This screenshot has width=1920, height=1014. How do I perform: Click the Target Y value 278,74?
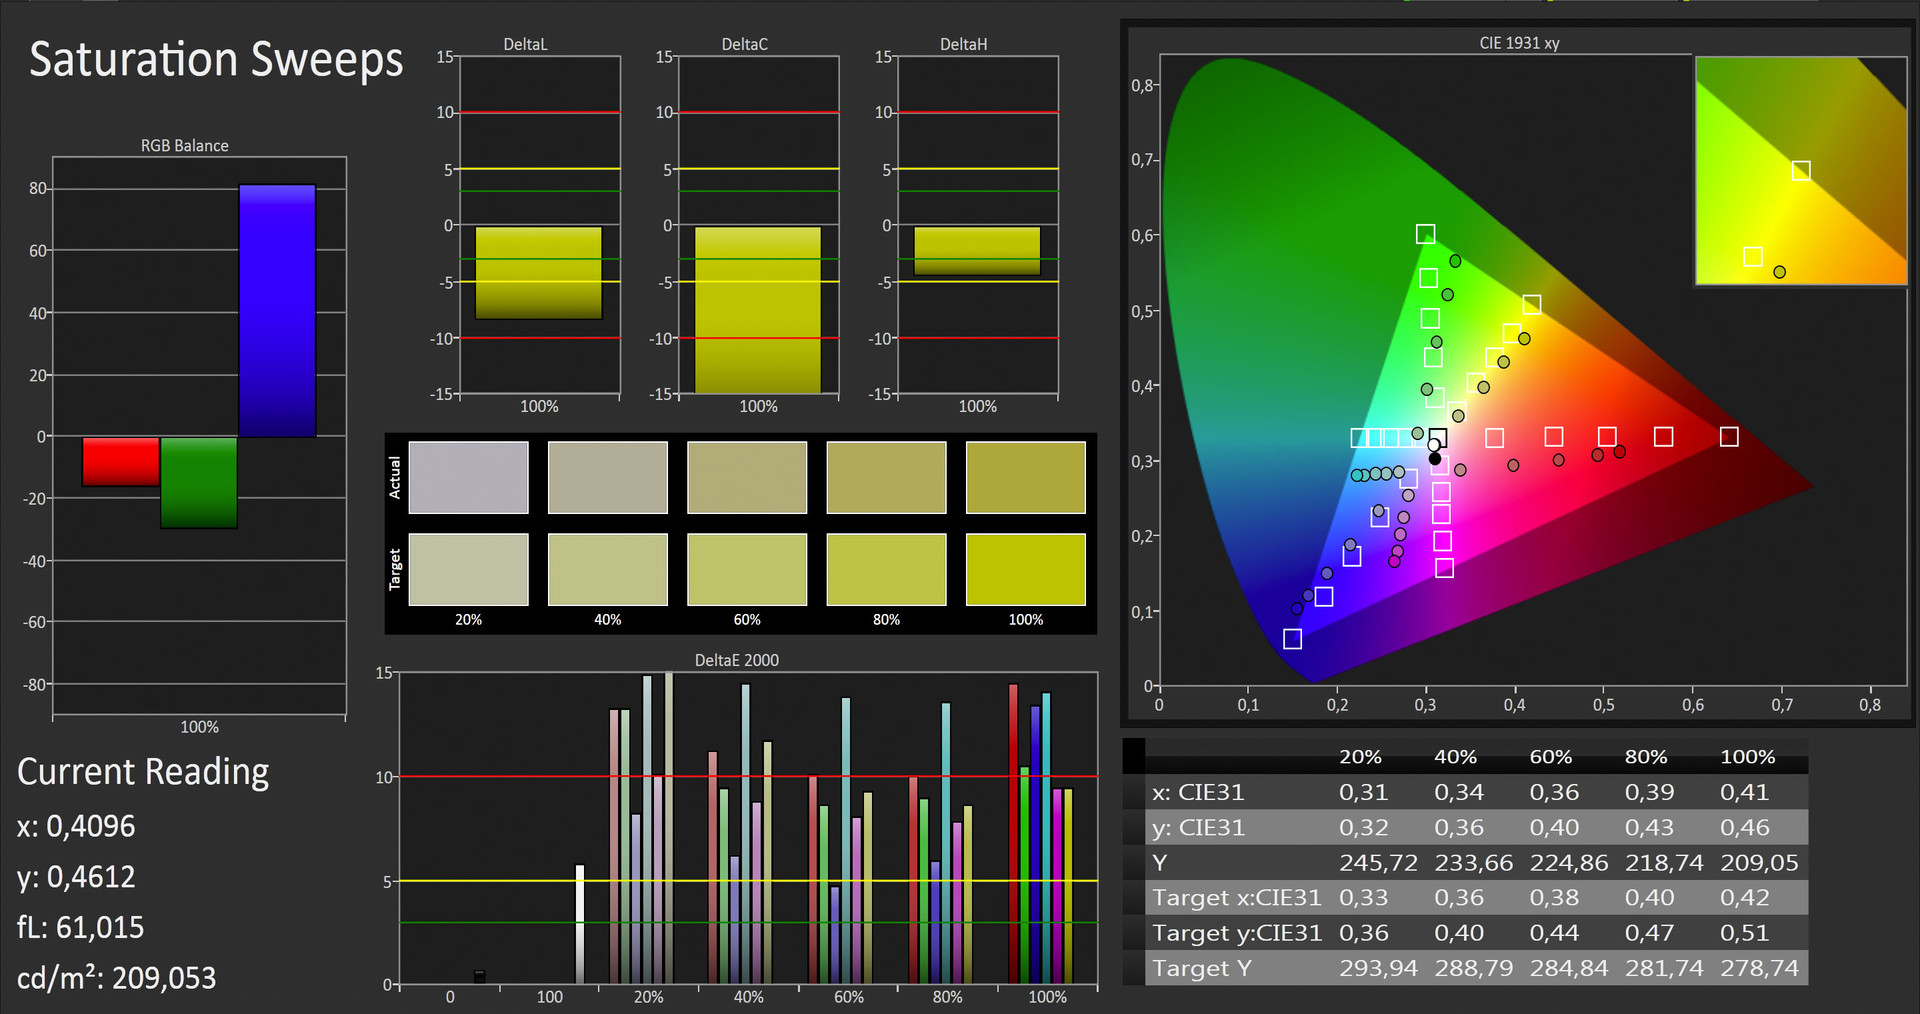coord(1759,967)
